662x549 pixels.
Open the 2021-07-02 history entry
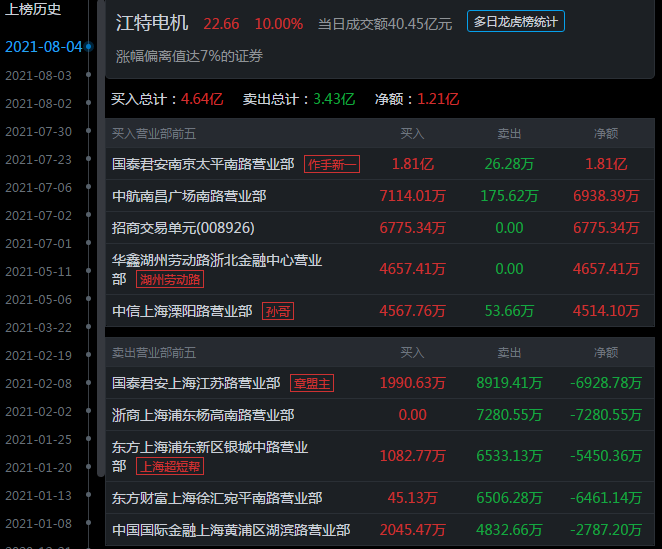(38, 216)
